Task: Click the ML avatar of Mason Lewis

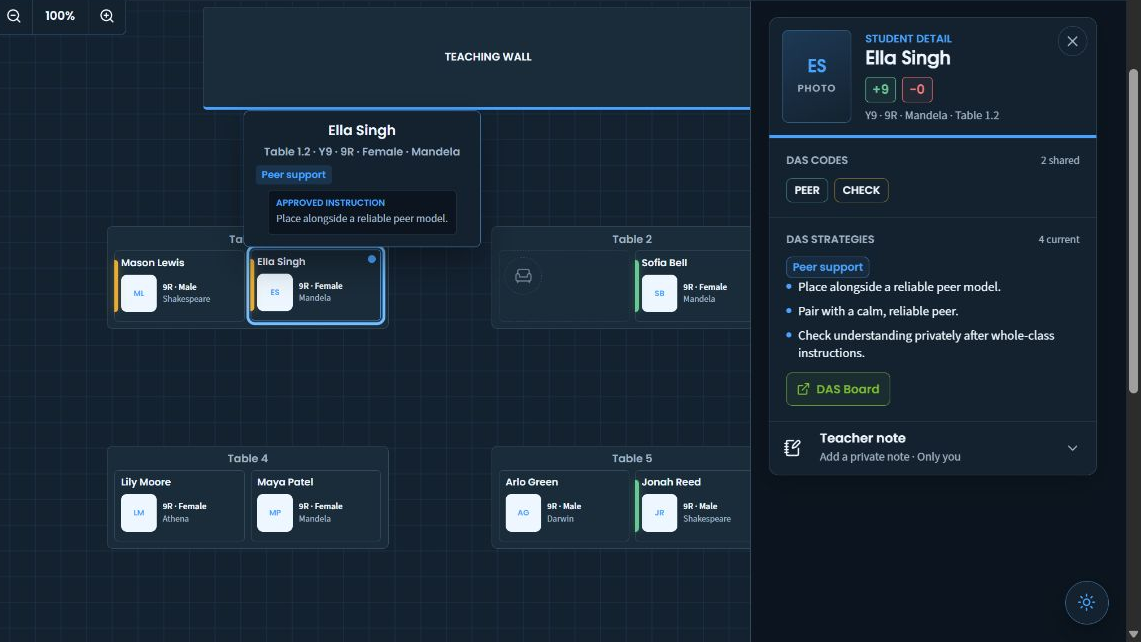Action: (138, 293)
